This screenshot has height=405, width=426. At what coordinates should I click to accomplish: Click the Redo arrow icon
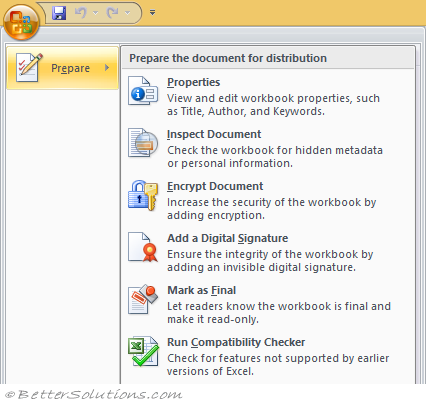click(x=112, y=13)
